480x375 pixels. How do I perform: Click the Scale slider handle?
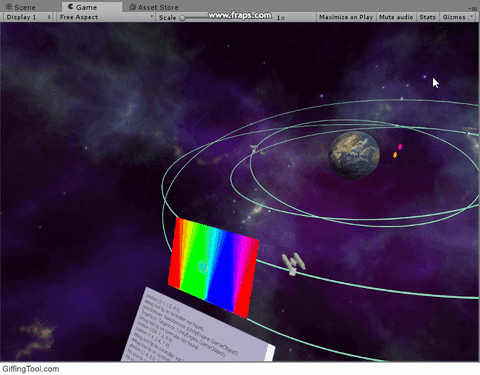click(x=182, y=18)
